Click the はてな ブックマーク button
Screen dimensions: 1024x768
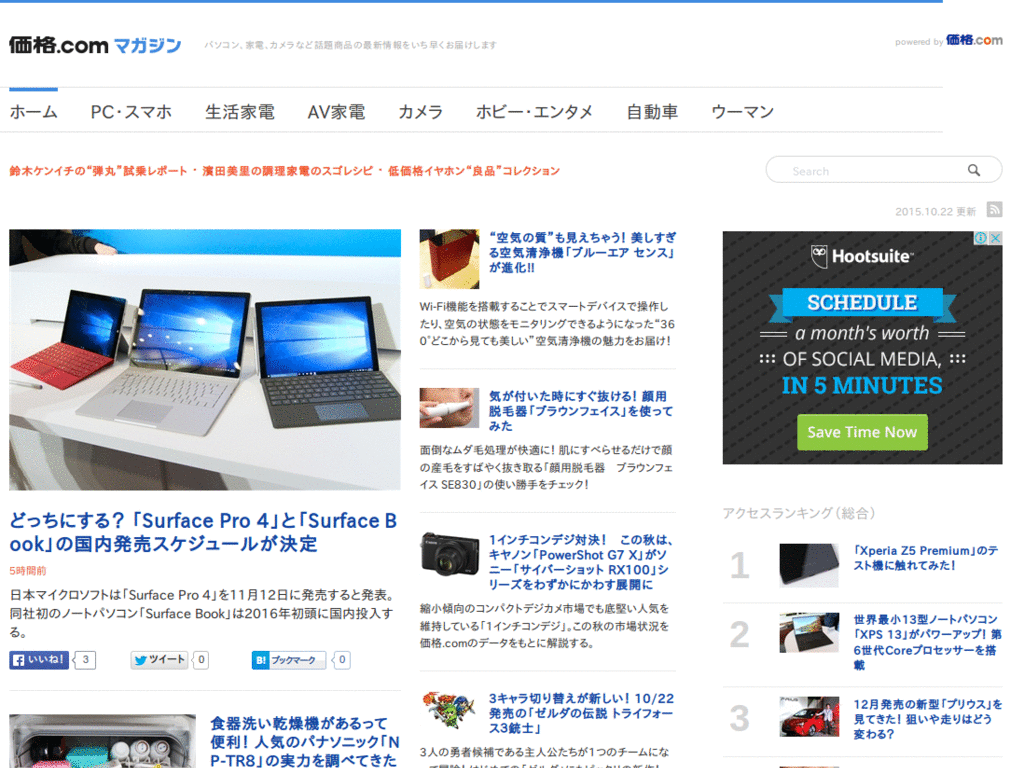pyautogui.click(x=289, y=660)
